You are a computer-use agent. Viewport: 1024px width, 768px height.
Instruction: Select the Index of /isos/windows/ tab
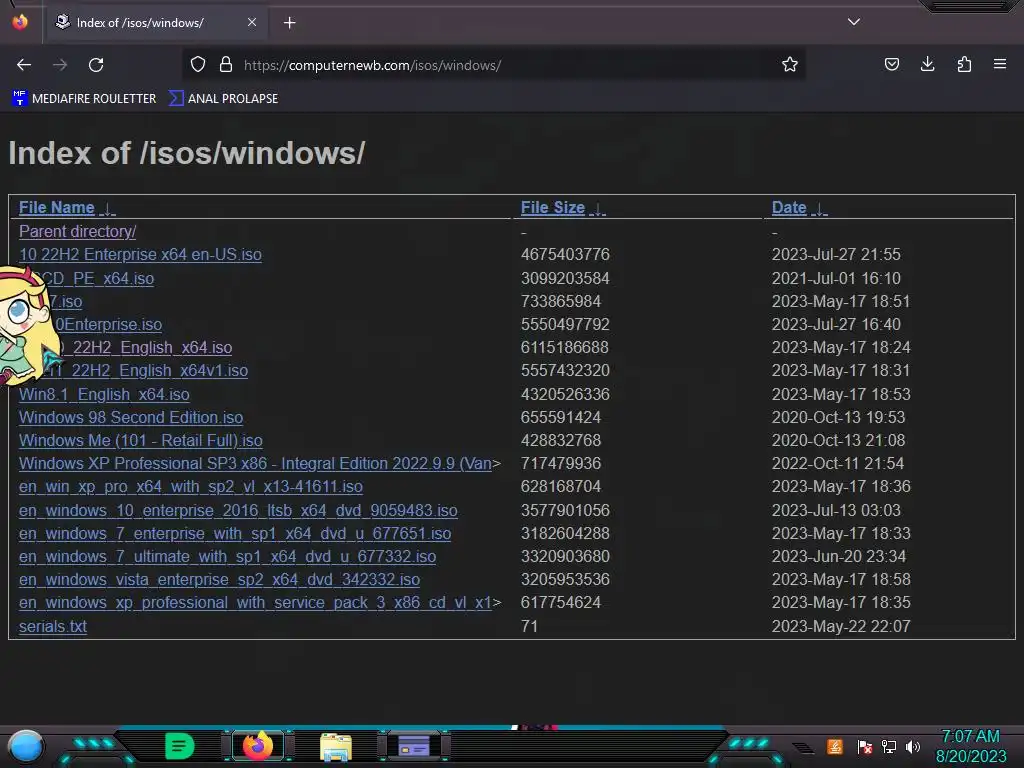(157, 23)
